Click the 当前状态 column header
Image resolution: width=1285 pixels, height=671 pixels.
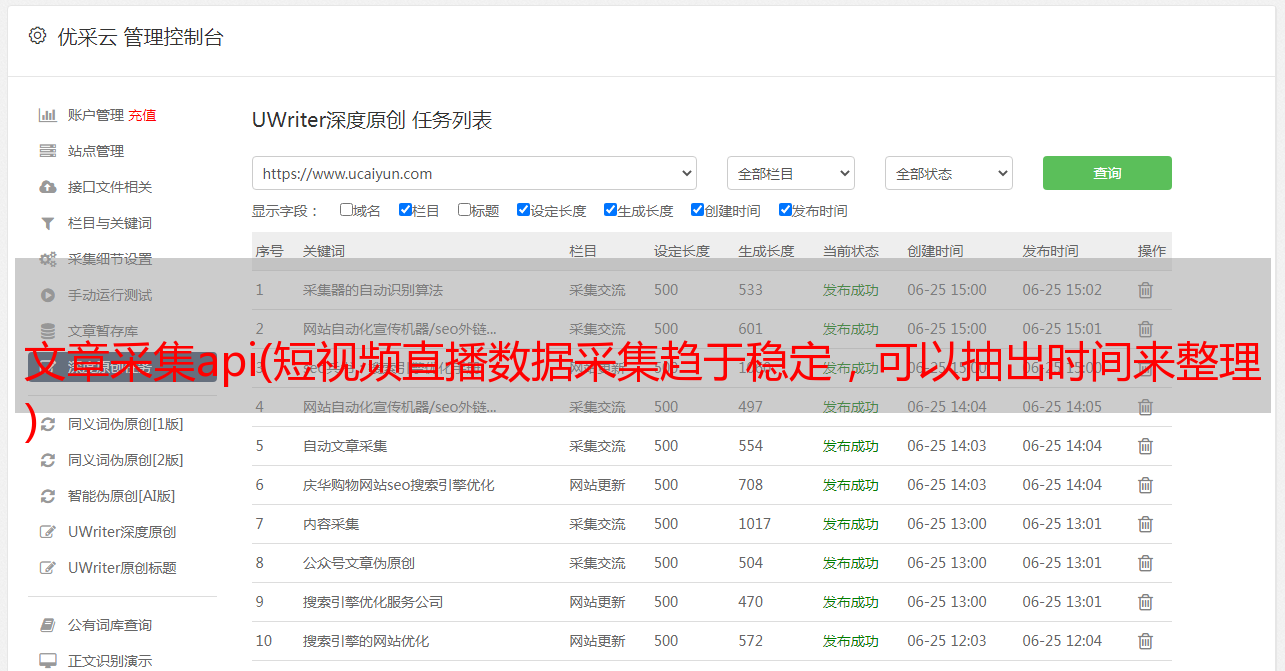pos(851,251)
